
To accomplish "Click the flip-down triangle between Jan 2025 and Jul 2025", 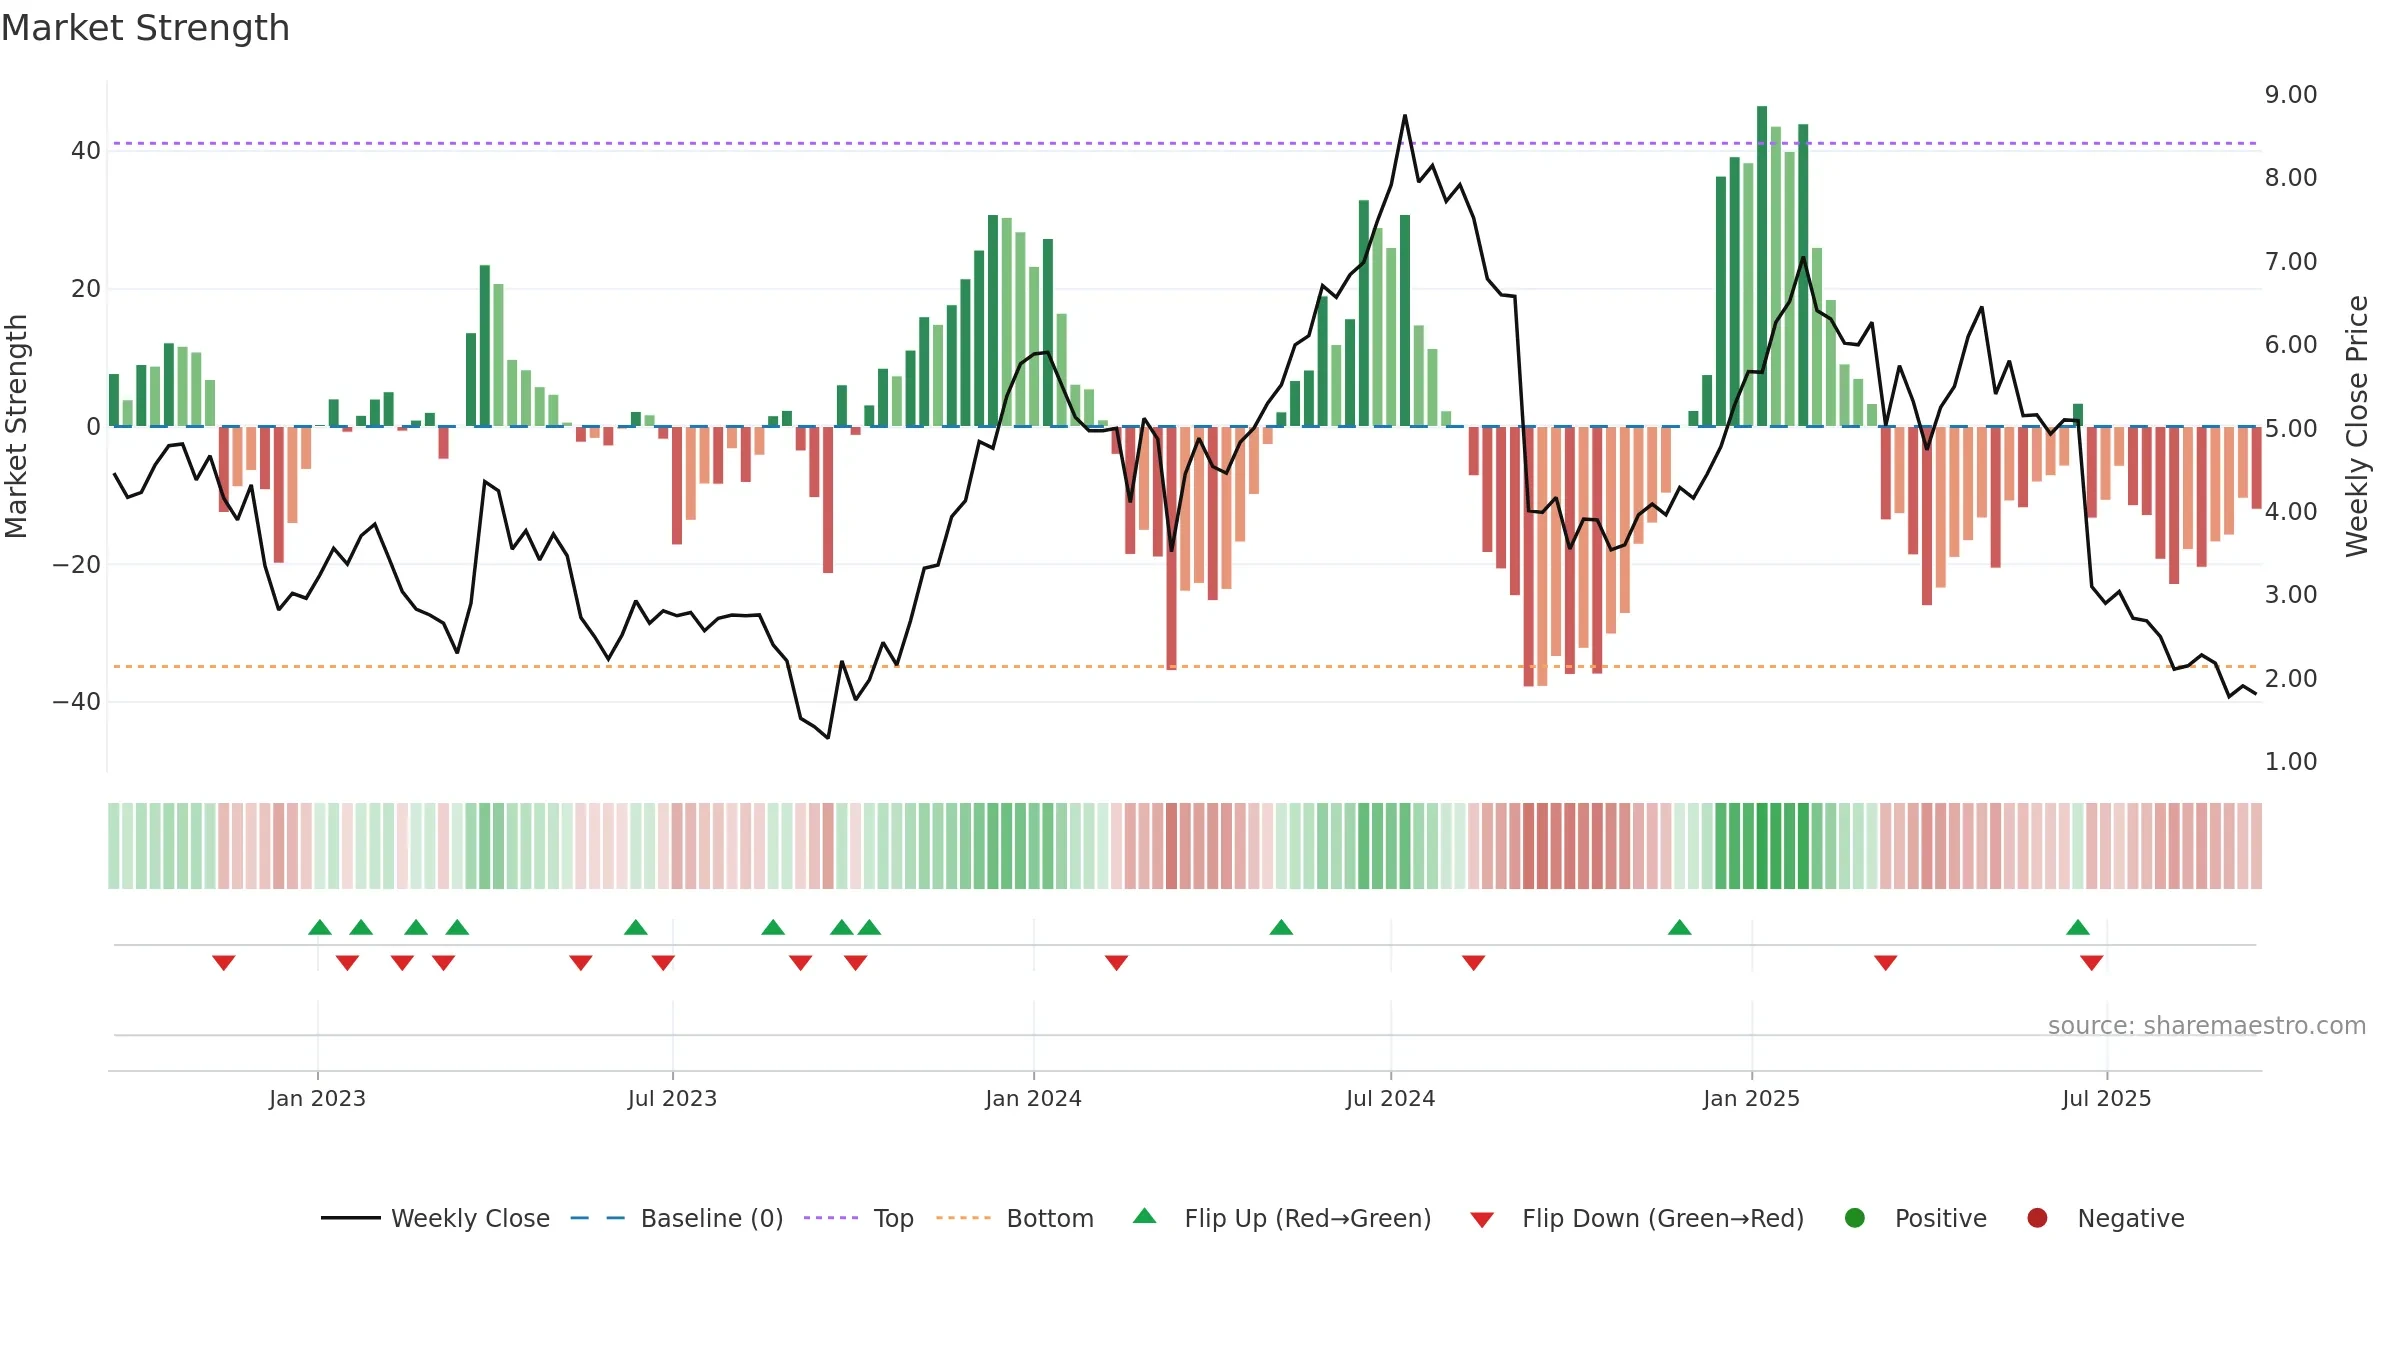I will (1885, 963).
